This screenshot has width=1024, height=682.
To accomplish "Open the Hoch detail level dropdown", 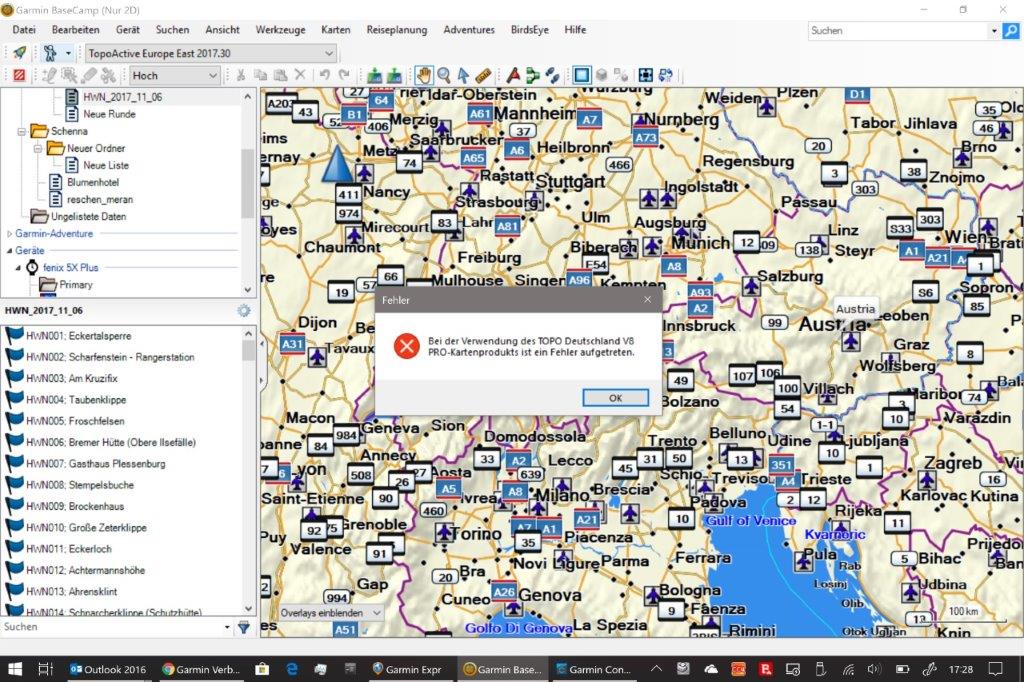I will 174,76.
